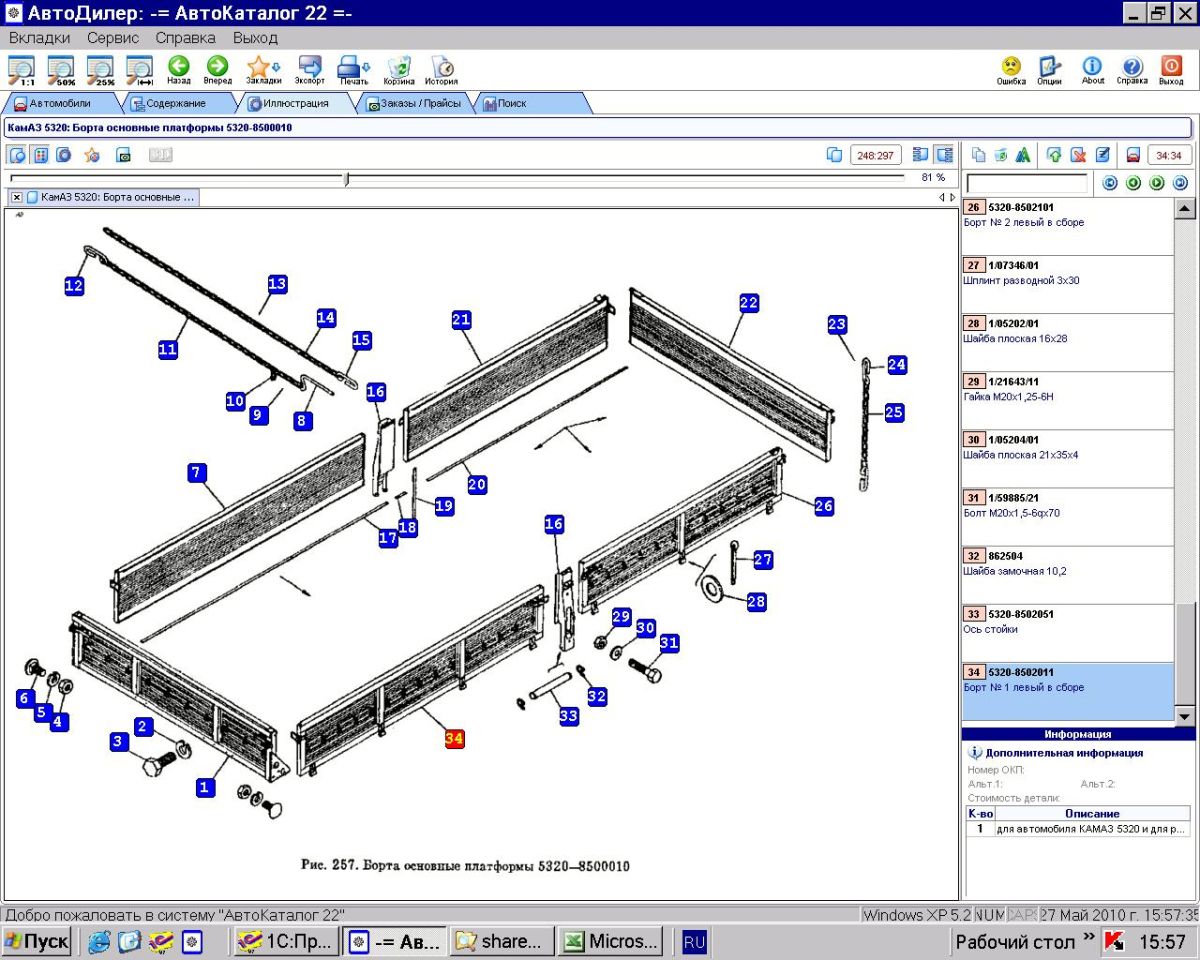Image resolution: width=1200 pixels, height=960 pixels.
Task: Expand the Печать print dropdown
Action: click(x=365, y=68)
